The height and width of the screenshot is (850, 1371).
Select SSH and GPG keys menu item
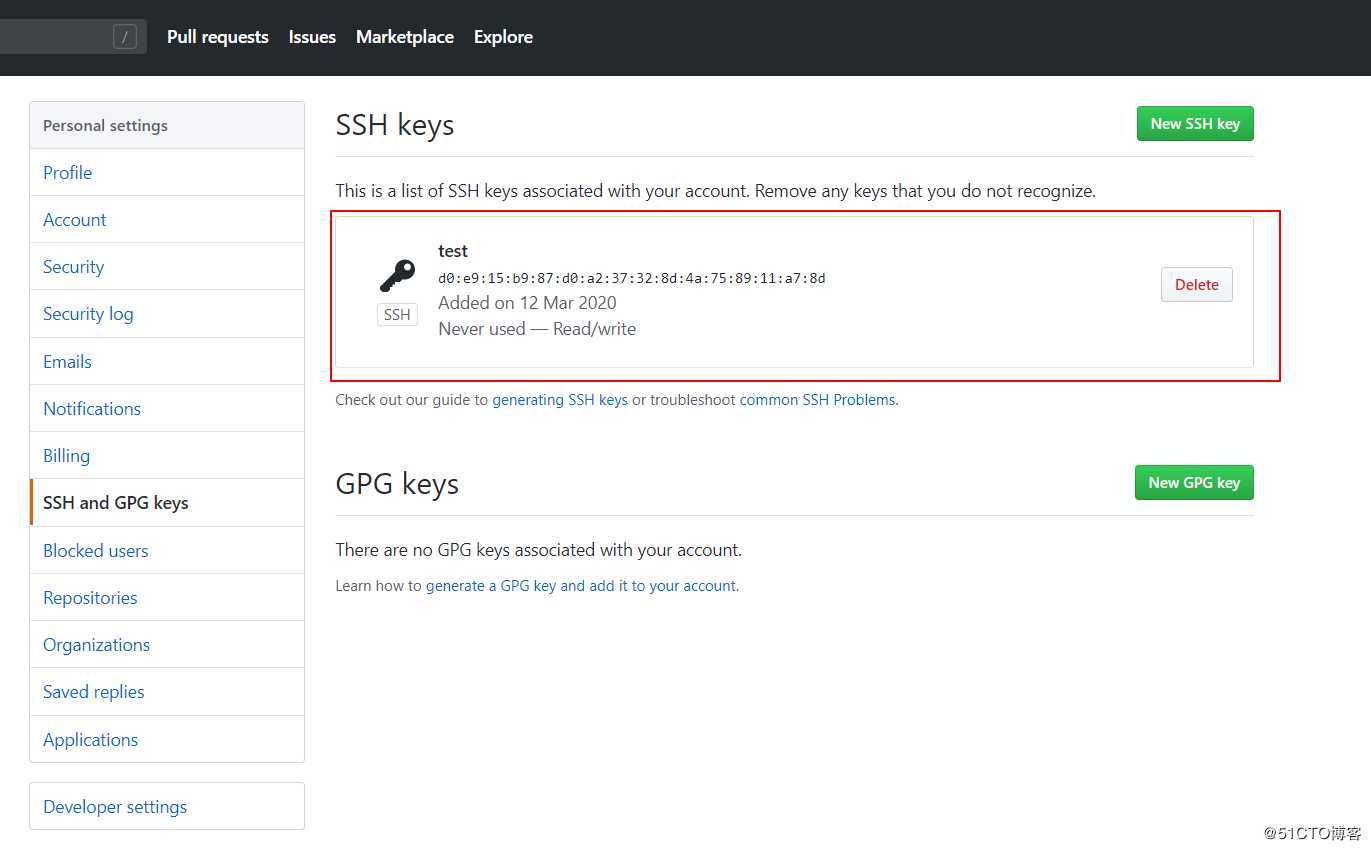(167, 502)
